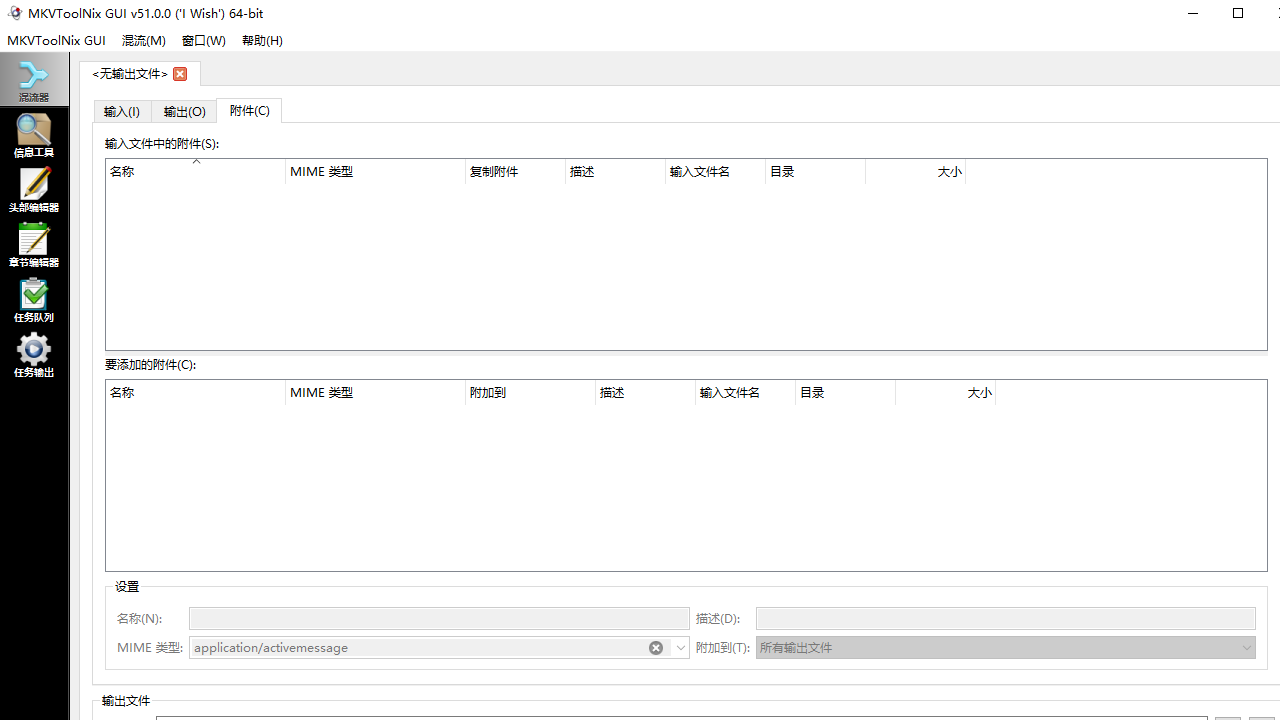Select the 头部编辑器 (Header editor) icon

pyautogui.click(x=33, y=190)
